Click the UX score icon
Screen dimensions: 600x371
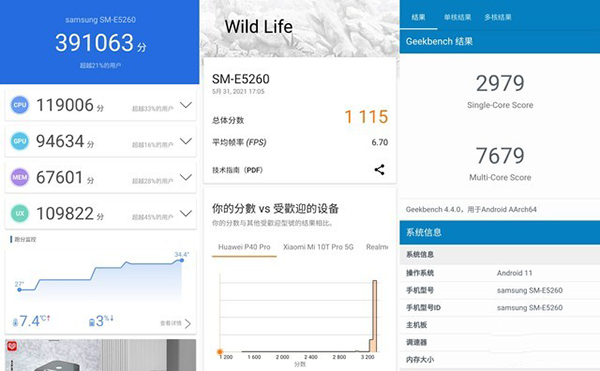click(20, 213)
